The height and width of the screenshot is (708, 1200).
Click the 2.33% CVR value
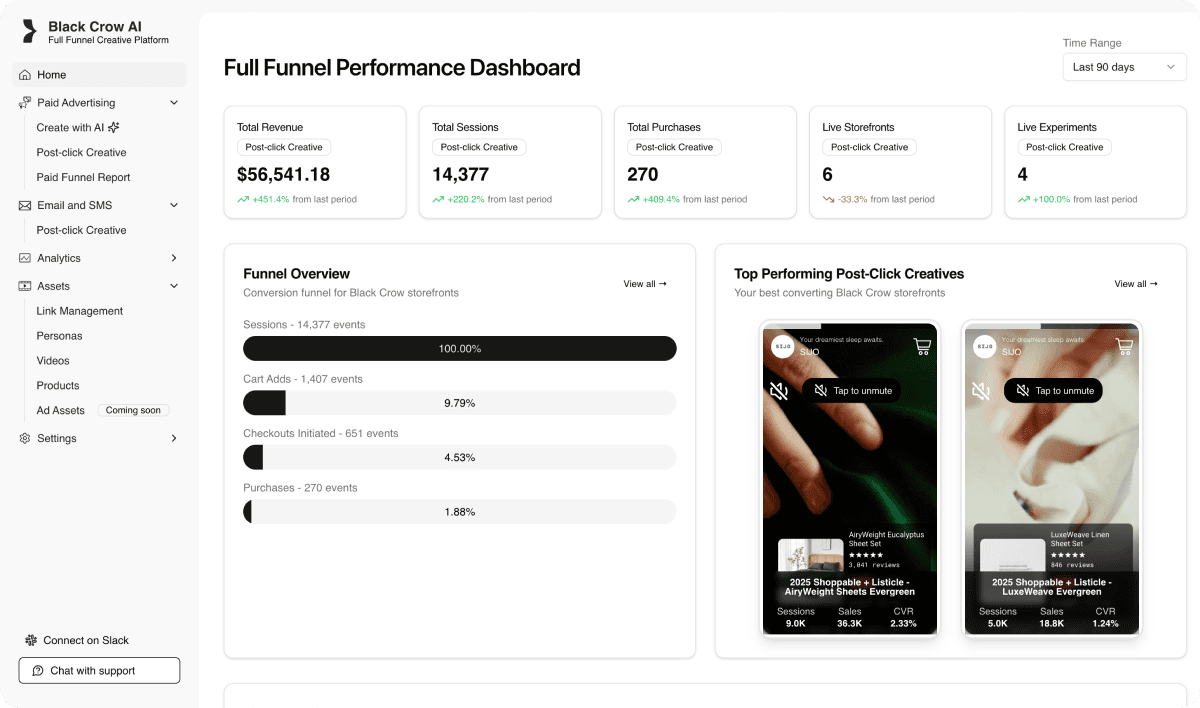(x=904, y=623)
